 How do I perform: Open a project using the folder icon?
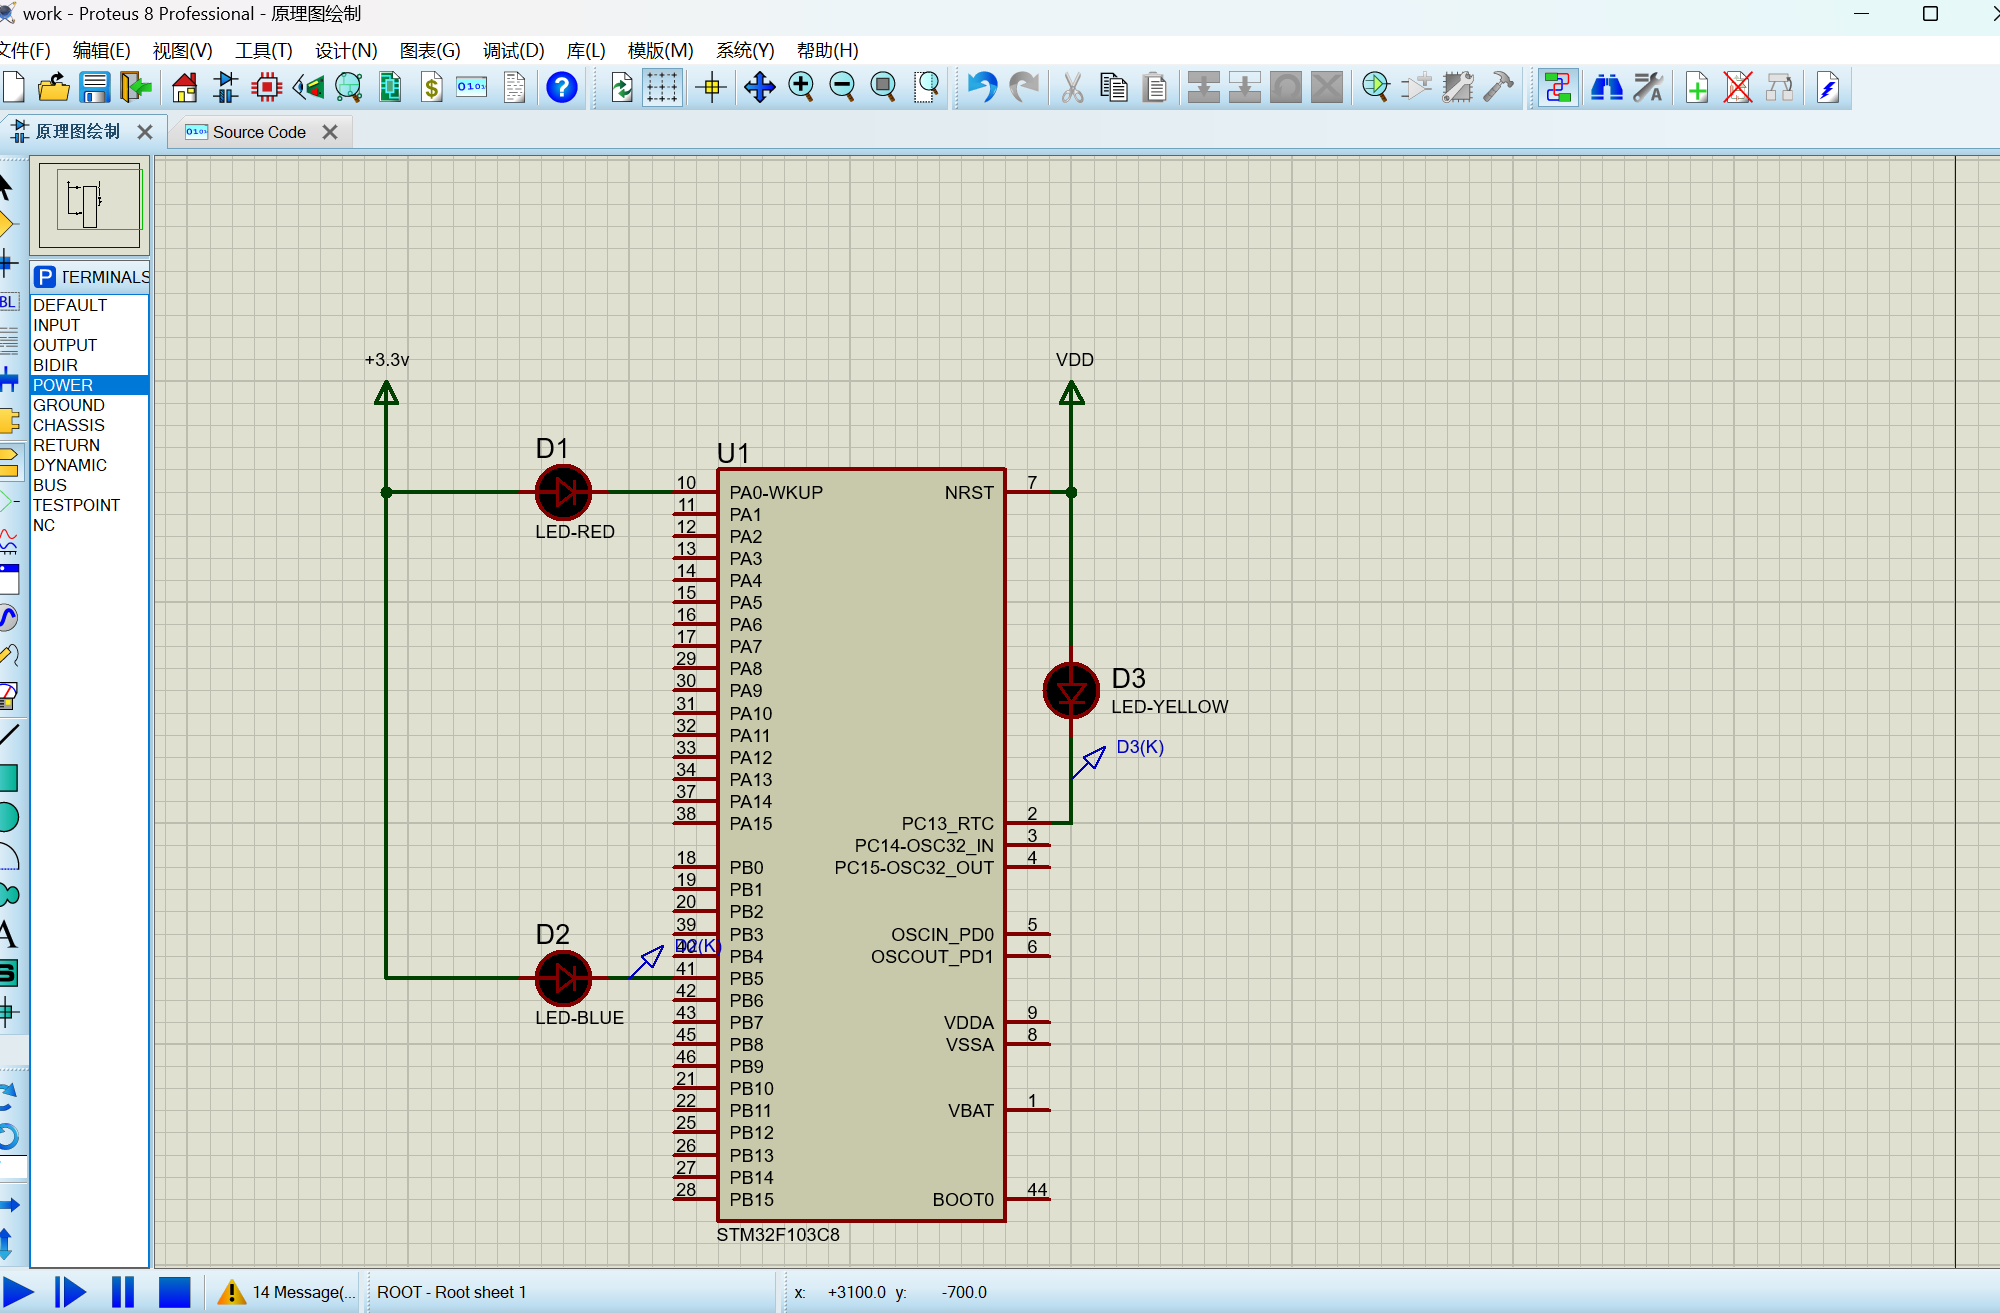pyautogui.click(x=54, y=88)
